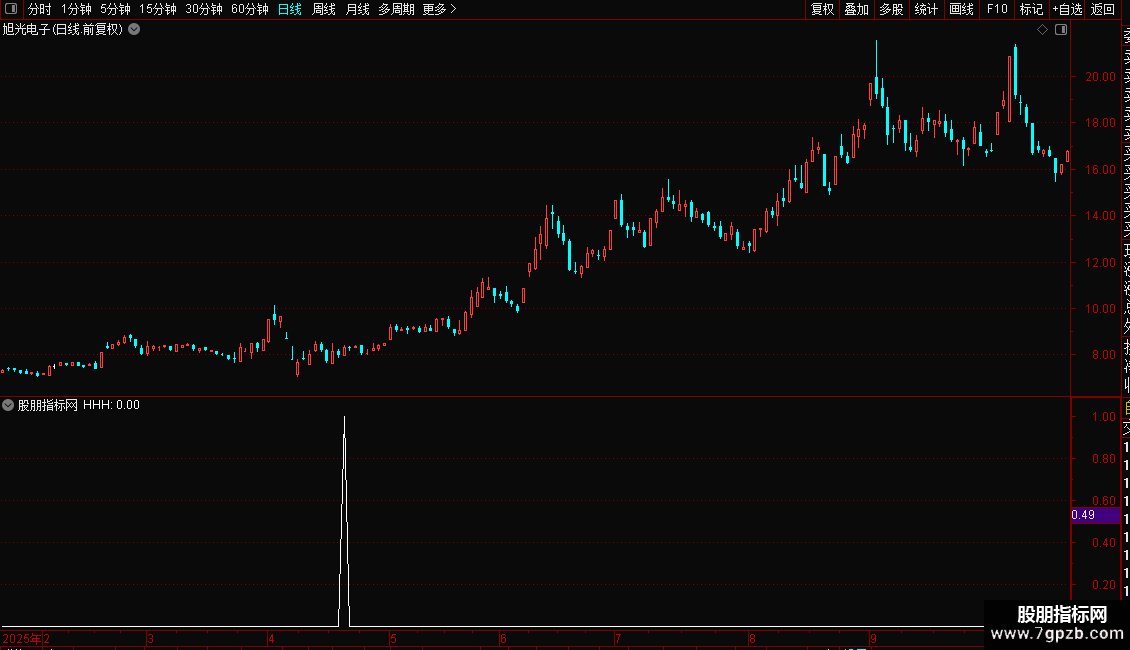
Task: Click the diamond icon in chart header
Action: pyautogui.click(x=1042, y=30)
